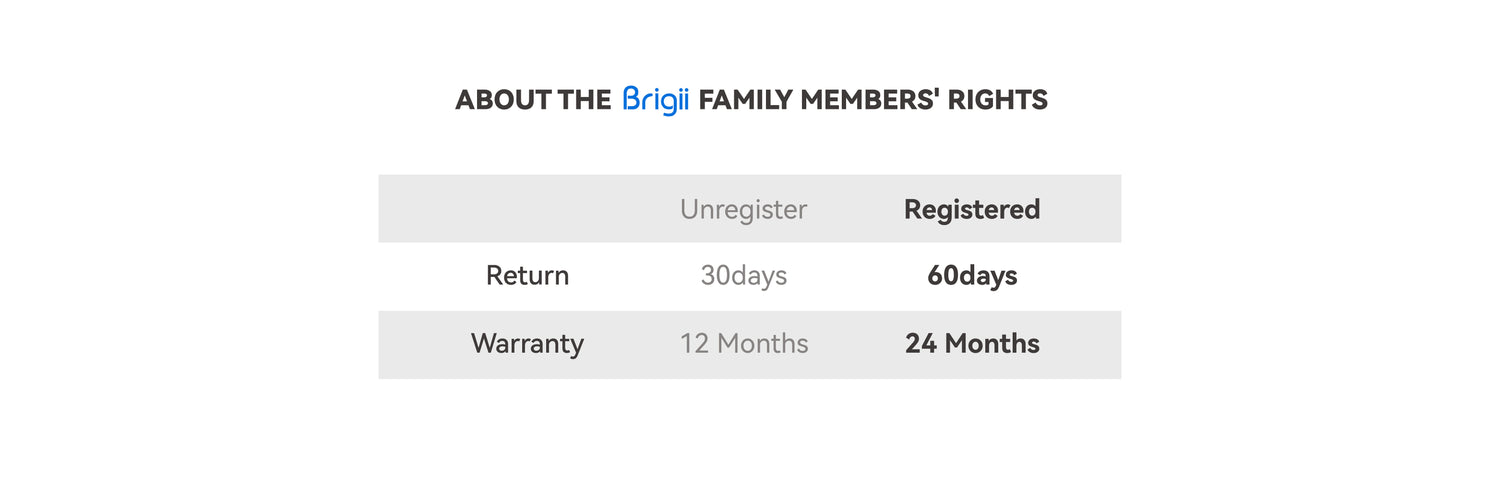Select the Registered column header

click(x=972, y=209)
